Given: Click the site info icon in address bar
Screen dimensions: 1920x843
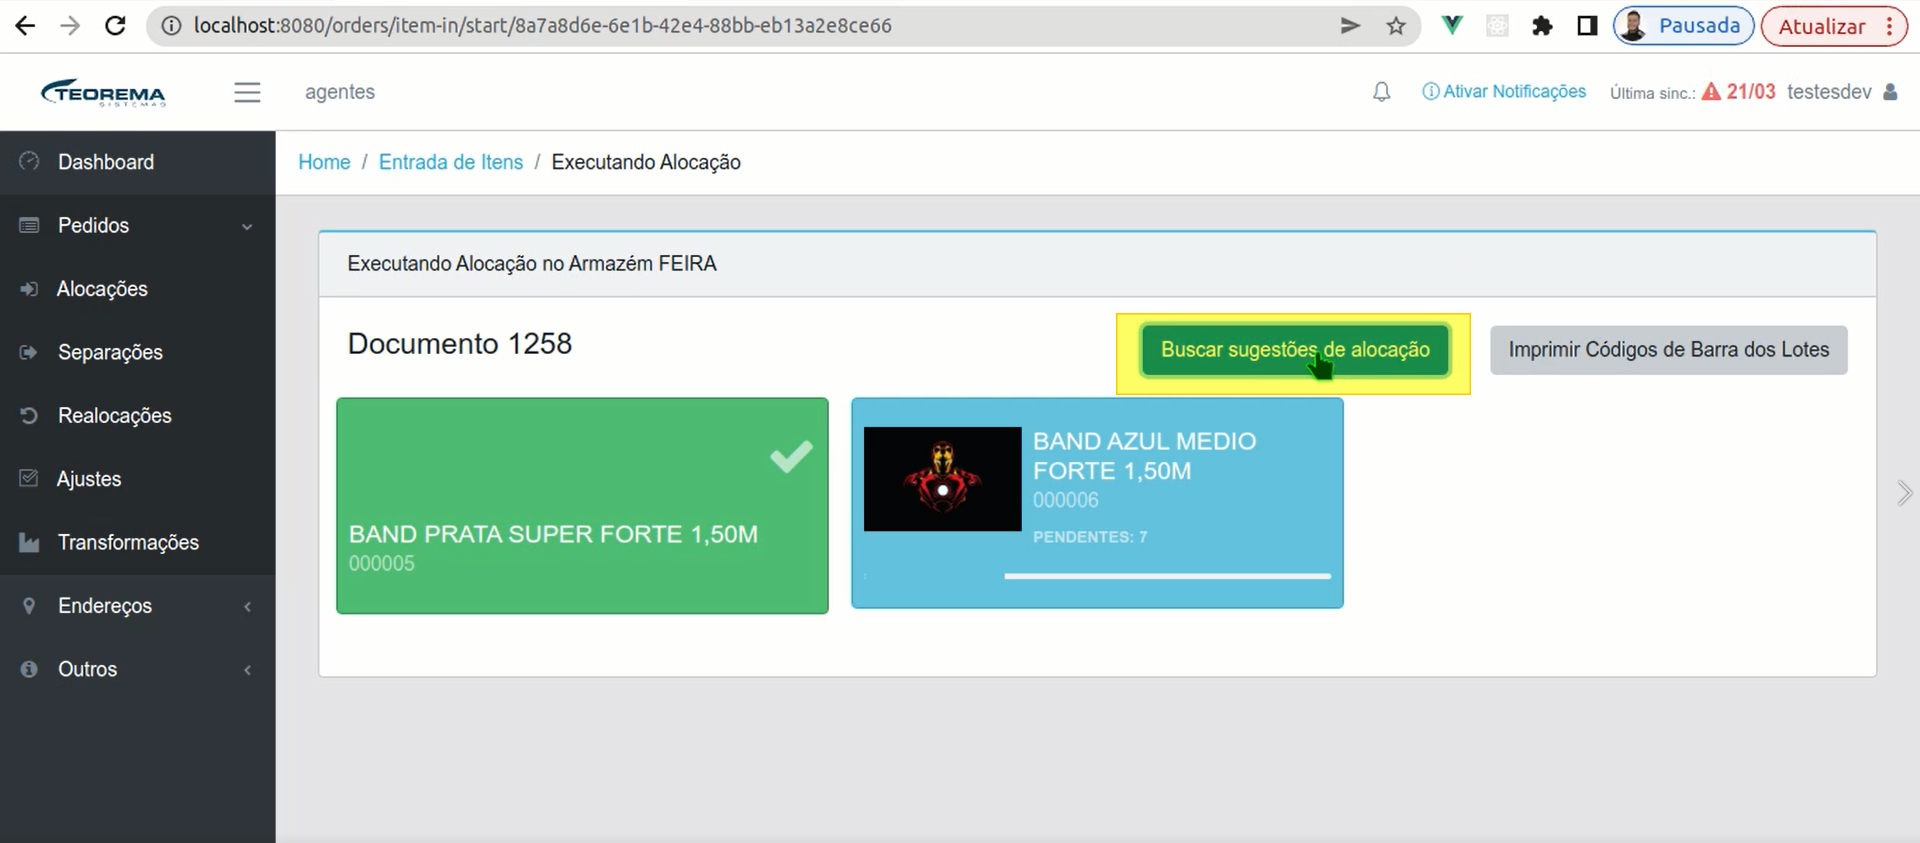Looking at the screenshot, I should point(171,26).
